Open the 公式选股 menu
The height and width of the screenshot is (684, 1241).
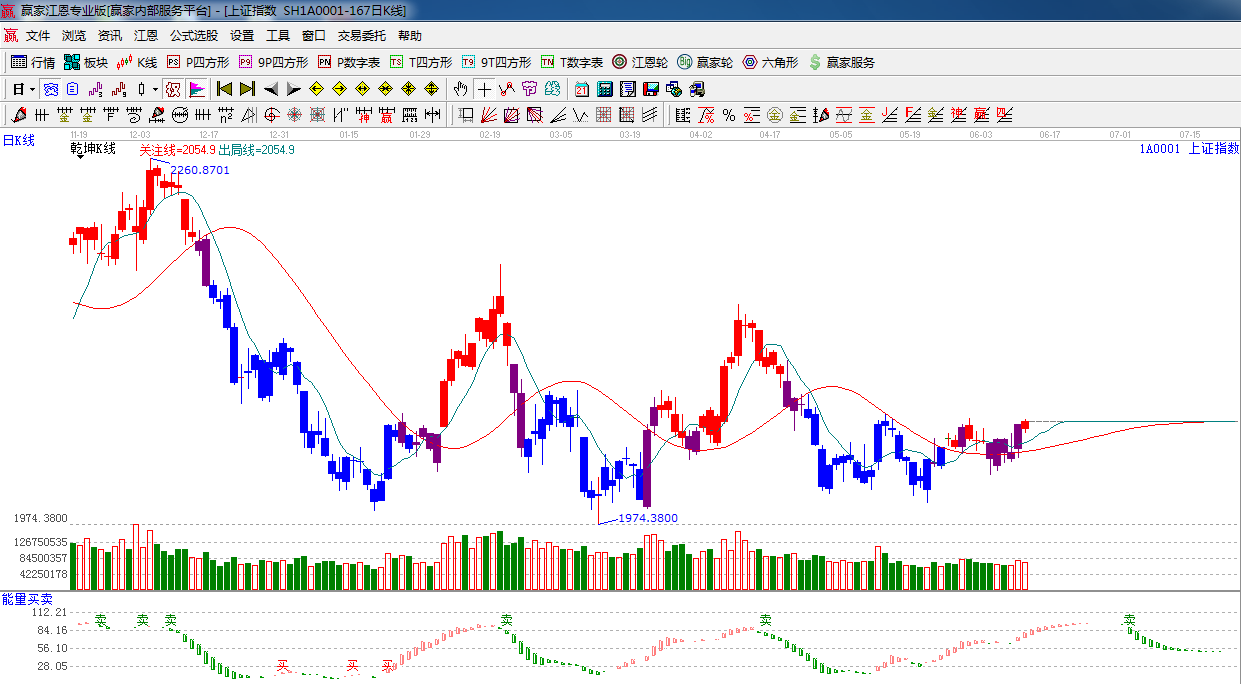(193, 35)
